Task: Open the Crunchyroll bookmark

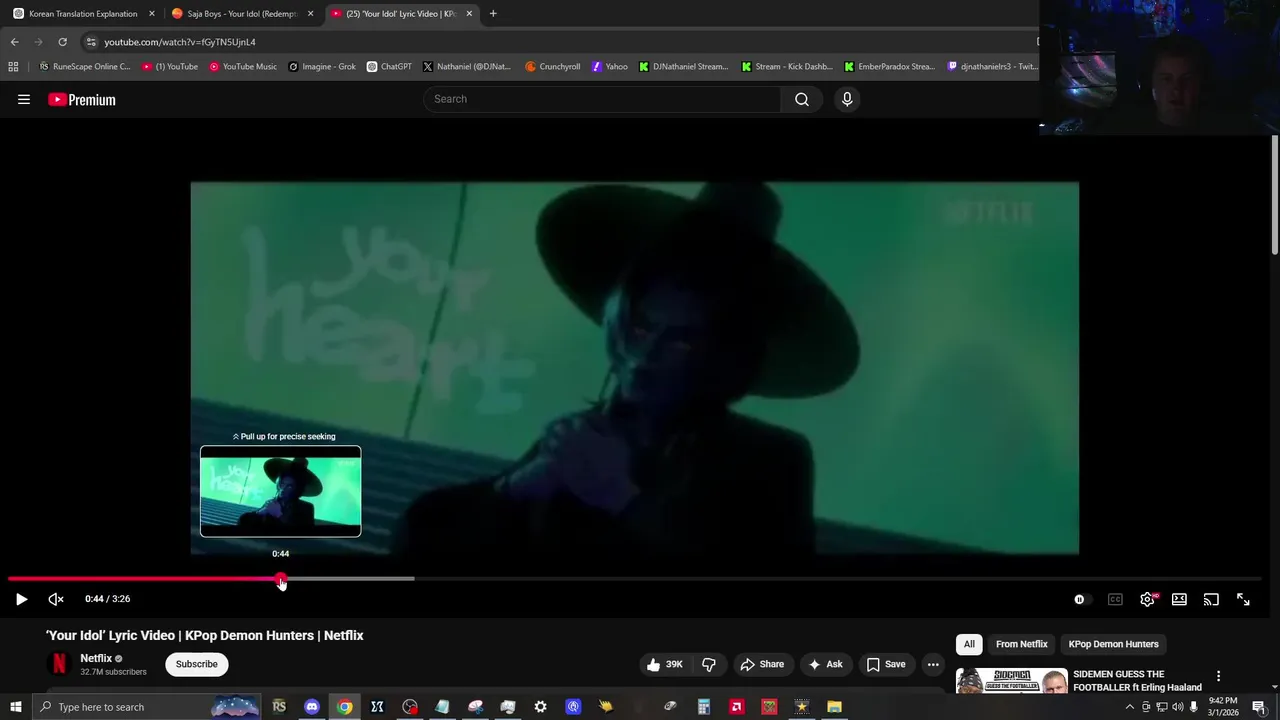Action: coord(552,67)
